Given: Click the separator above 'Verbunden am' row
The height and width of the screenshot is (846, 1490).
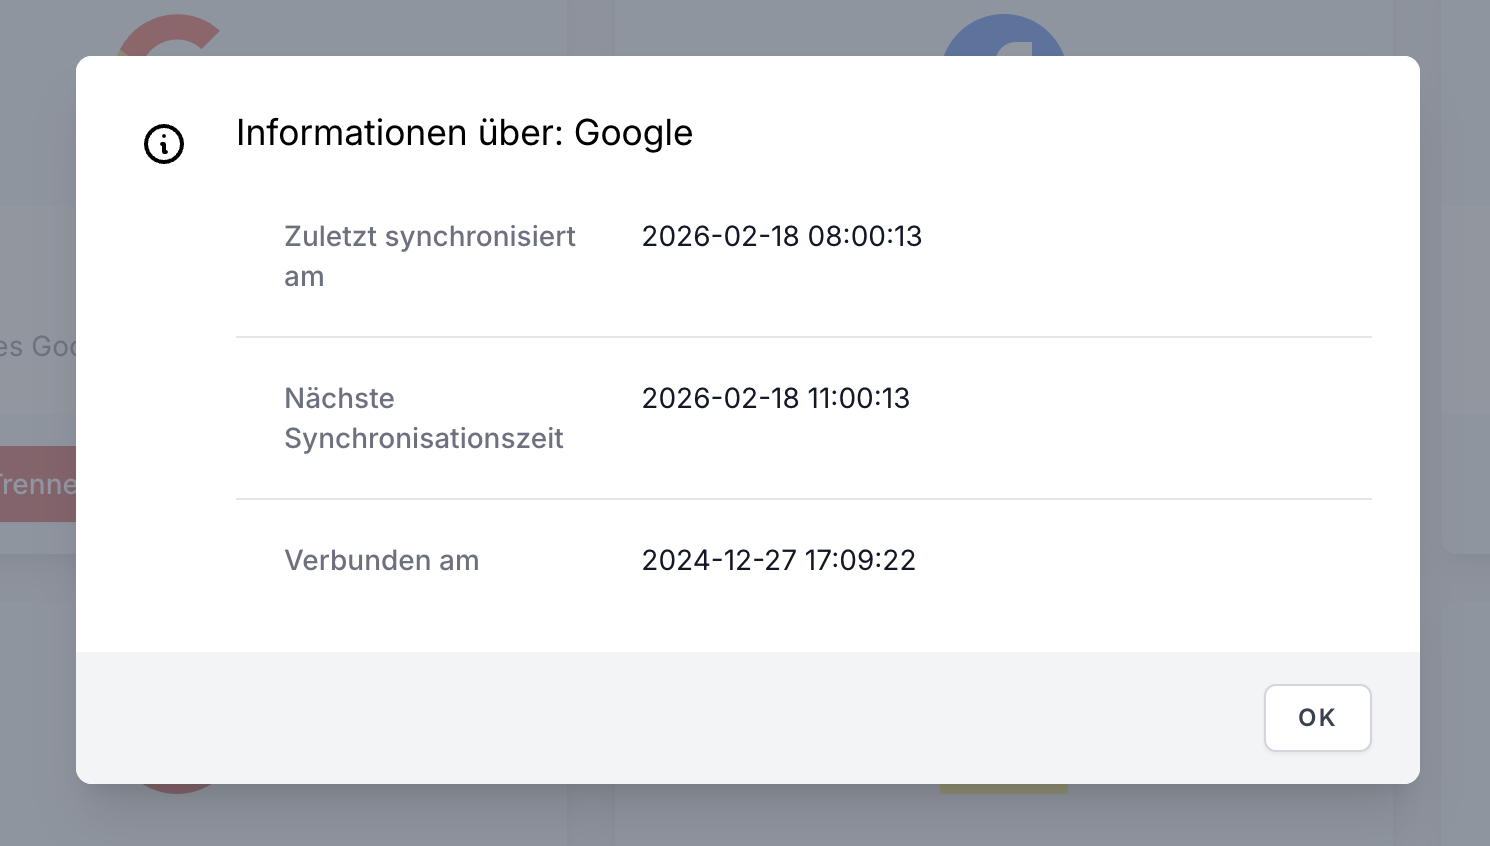Looking at the screenshot, I should pos(803,499).
